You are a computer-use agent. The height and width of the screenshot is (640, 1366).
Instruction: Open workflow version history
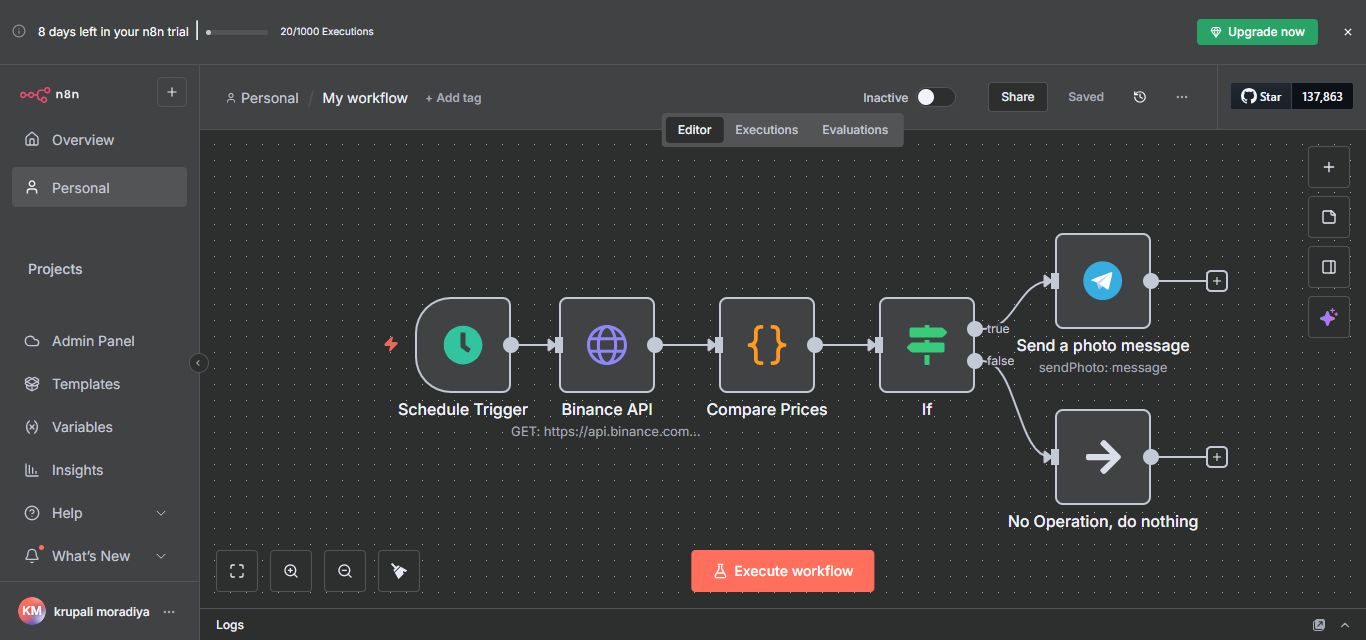click(x=1140, y=96)
